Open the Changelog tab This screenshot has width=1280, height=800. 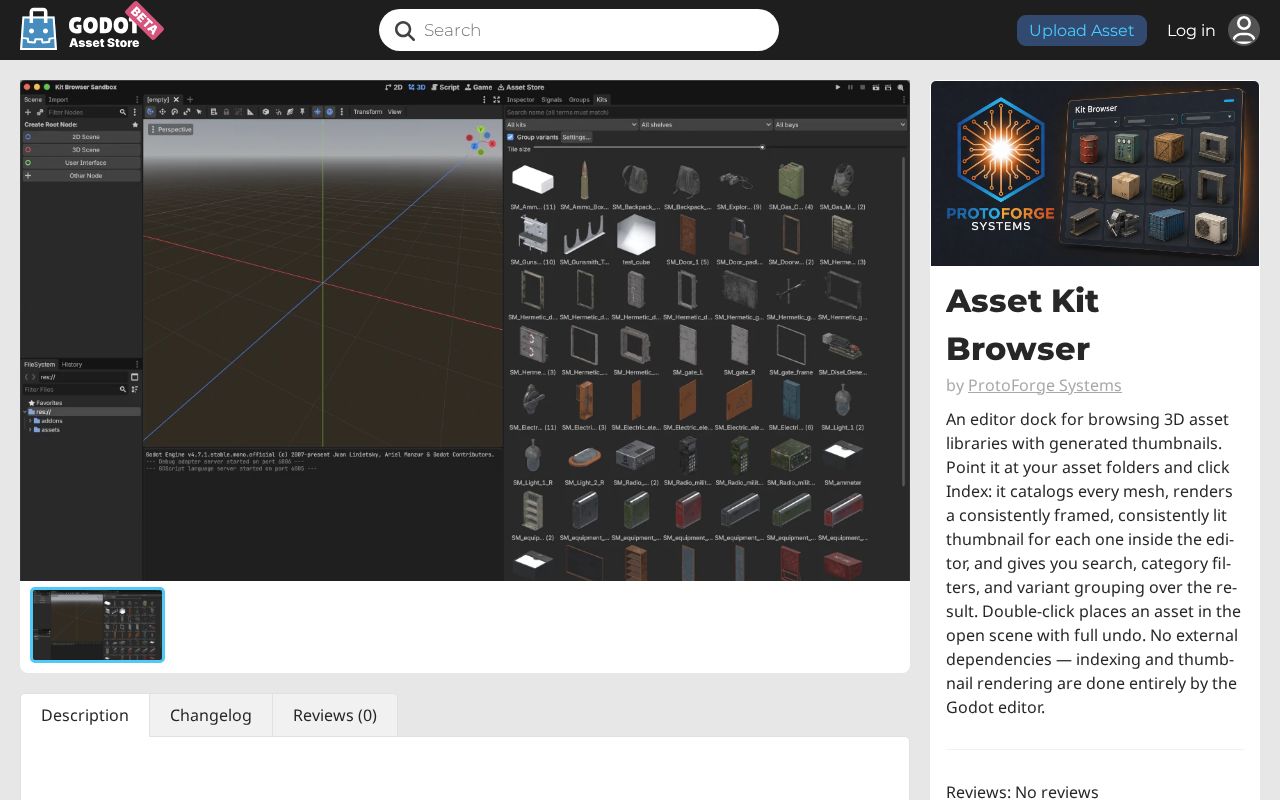pyautogui.click(x=211, y=715)
